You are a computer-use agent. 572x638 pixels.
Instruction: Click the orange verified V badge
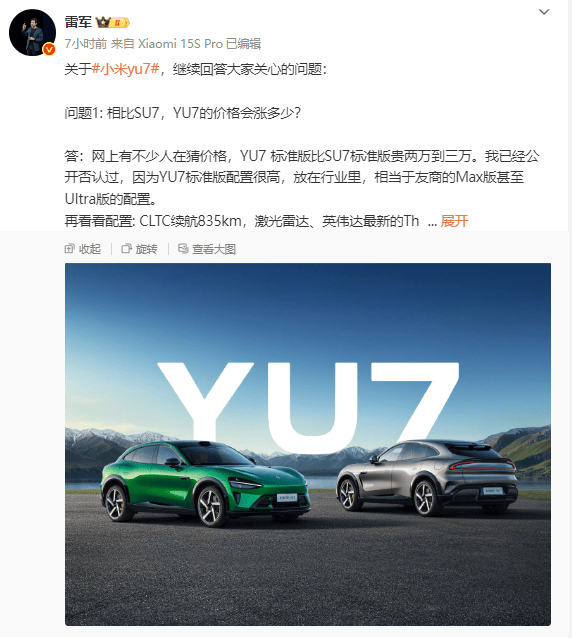click(50, 49)
